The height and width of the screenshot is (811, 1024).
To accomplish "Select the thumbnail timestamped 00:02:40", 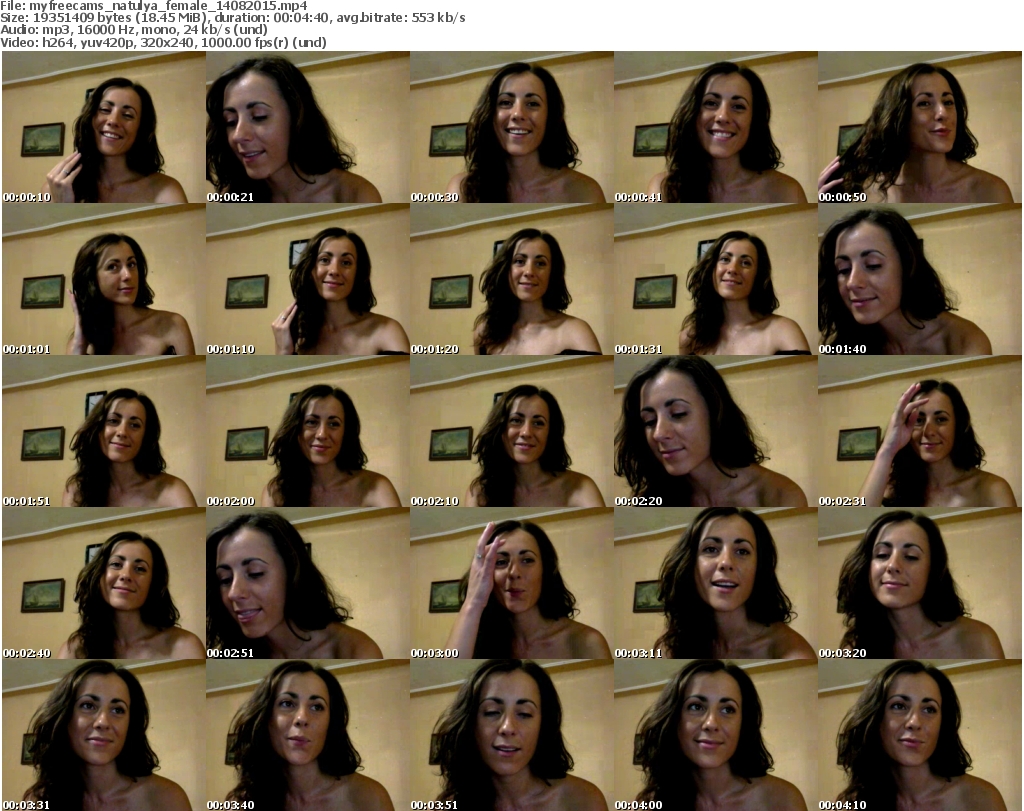I will (x=104, y=584).
